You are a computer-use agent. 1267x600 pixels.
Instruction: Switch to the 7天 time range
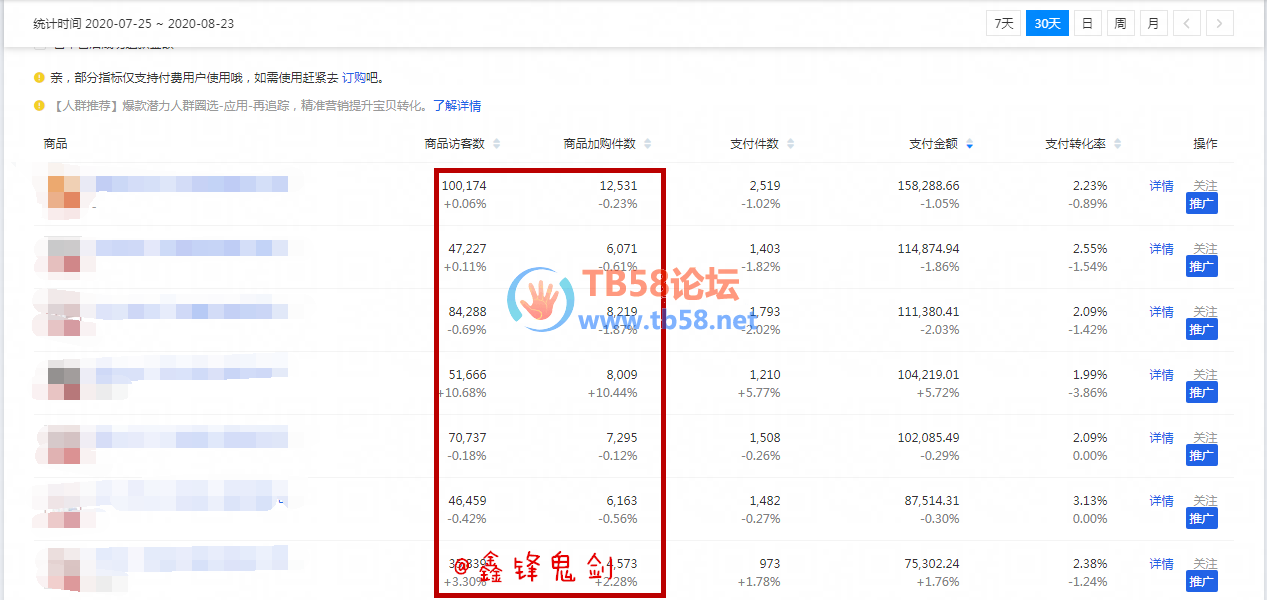(x=1003, y=23)
